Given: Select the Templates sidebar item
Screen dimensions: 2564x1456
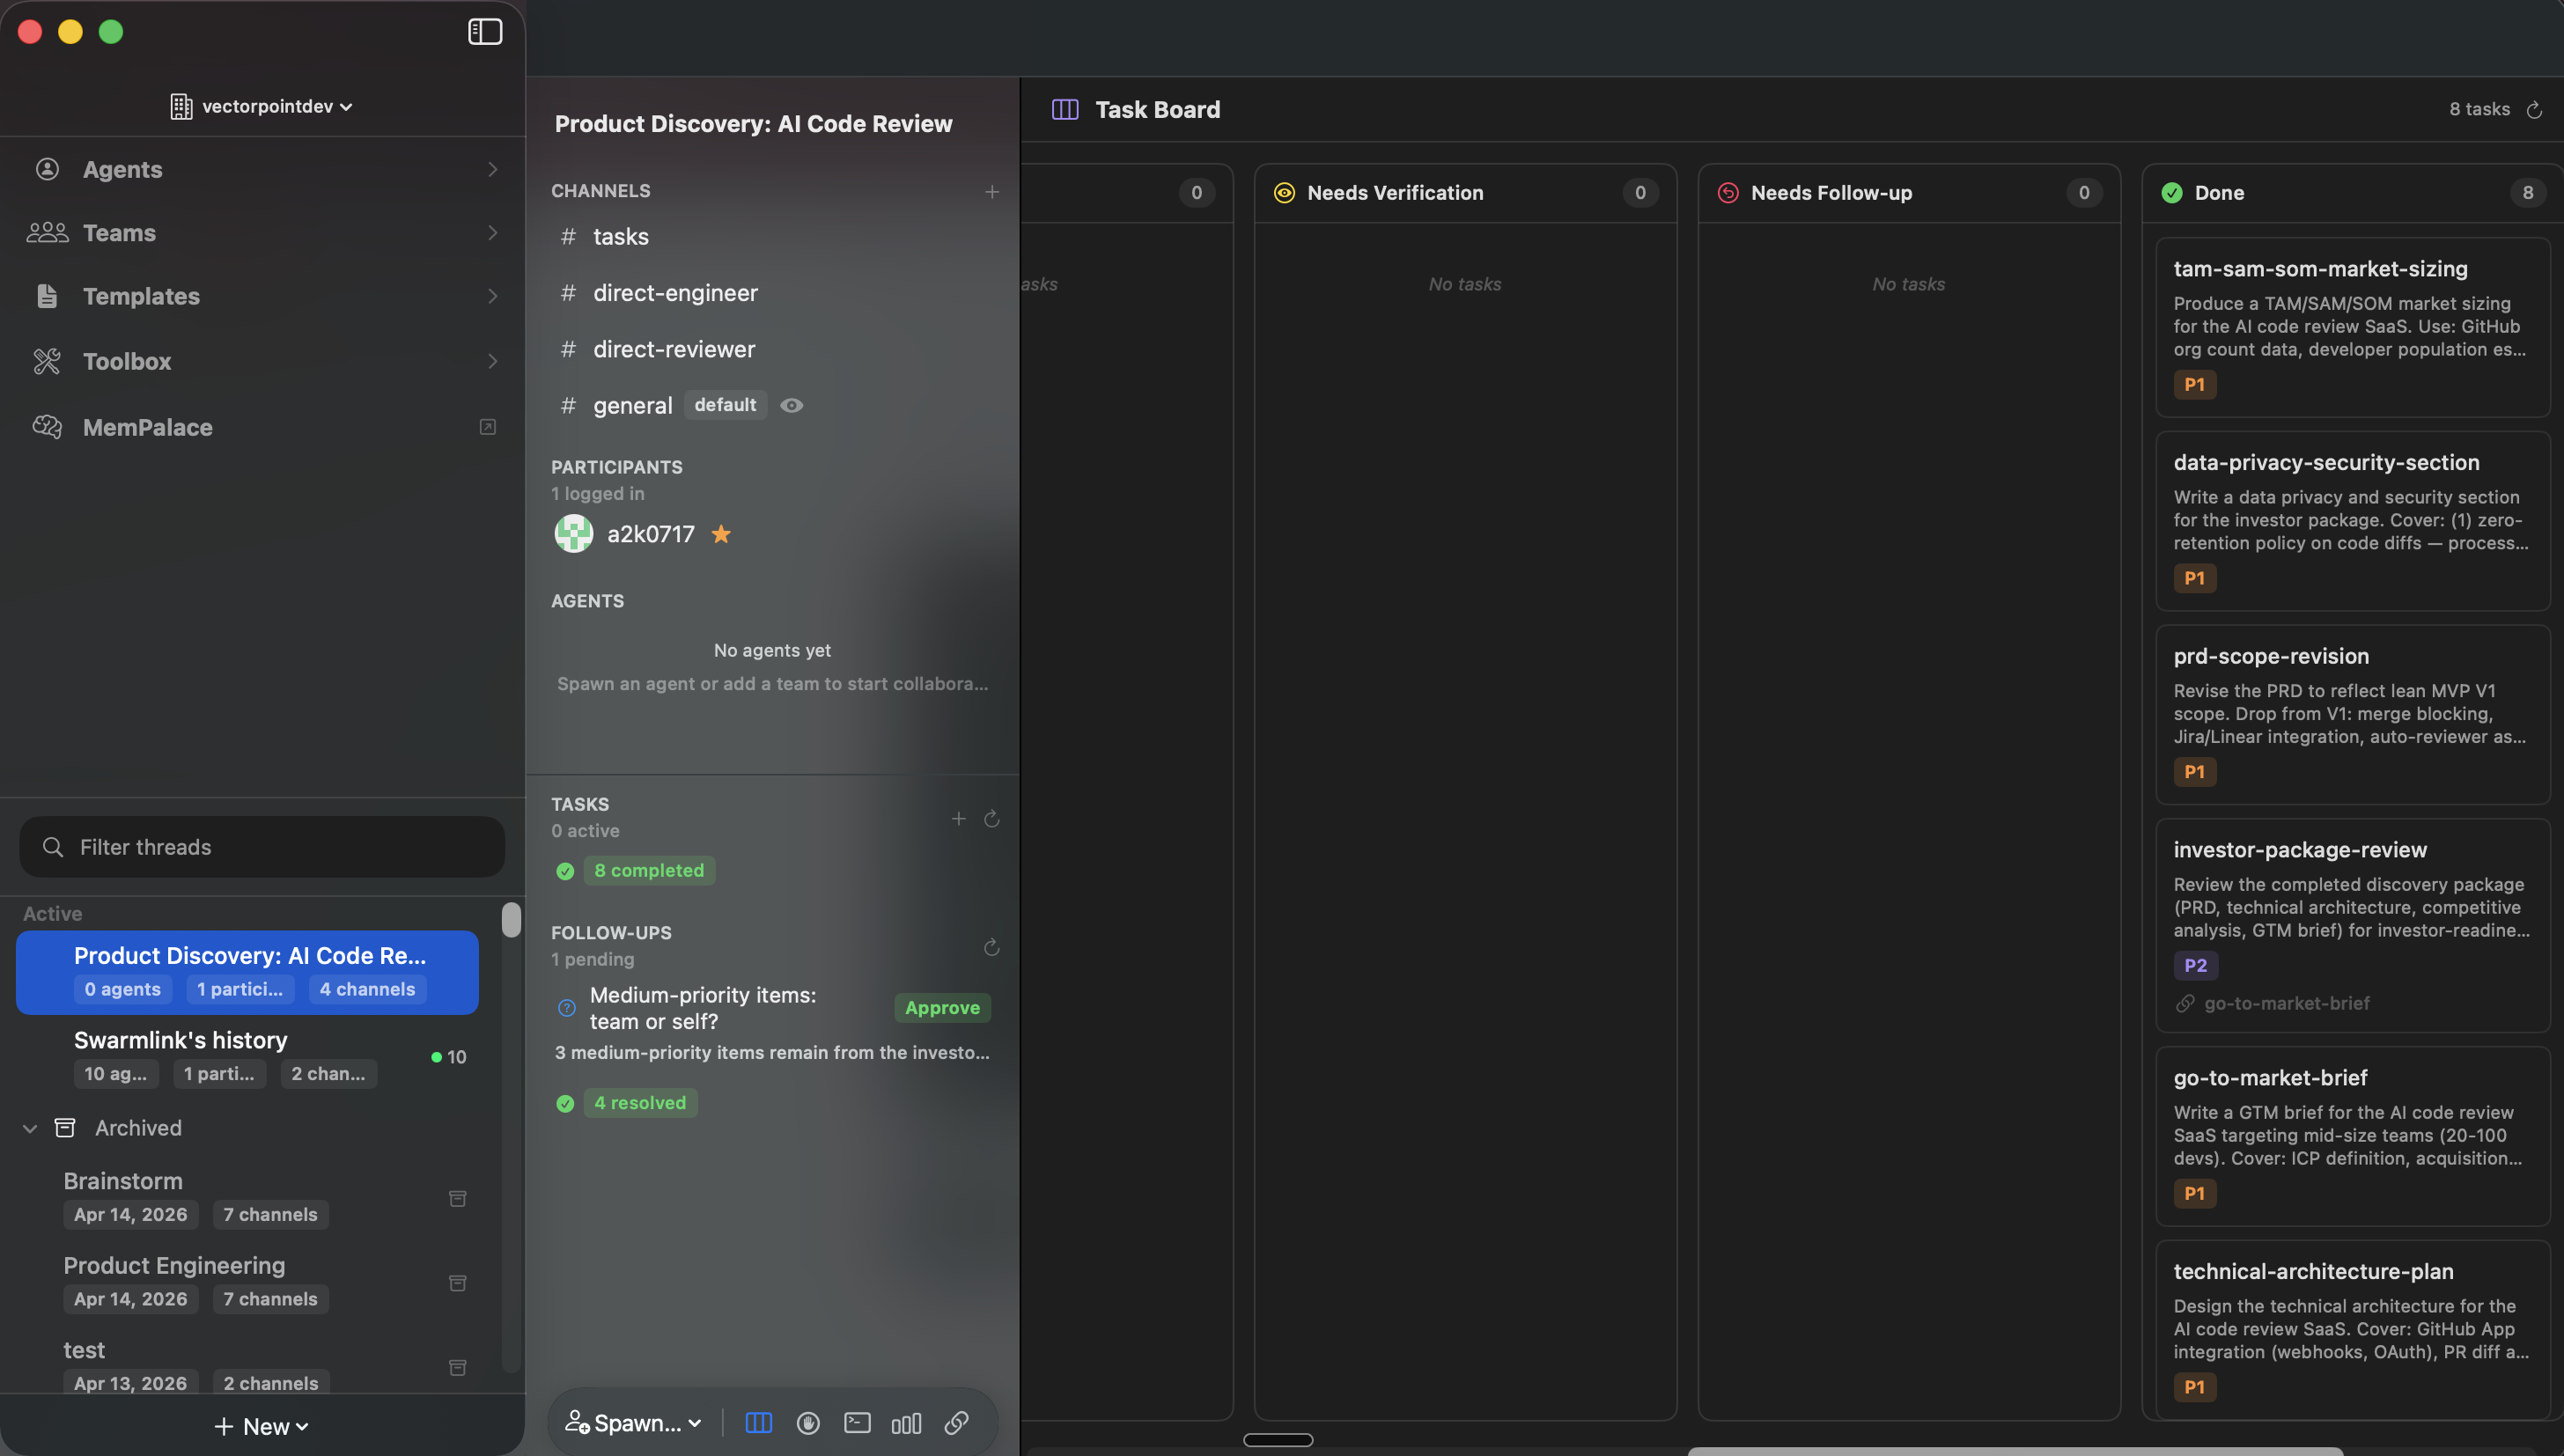Looking at the screenshot, I should tap(141, 296).
